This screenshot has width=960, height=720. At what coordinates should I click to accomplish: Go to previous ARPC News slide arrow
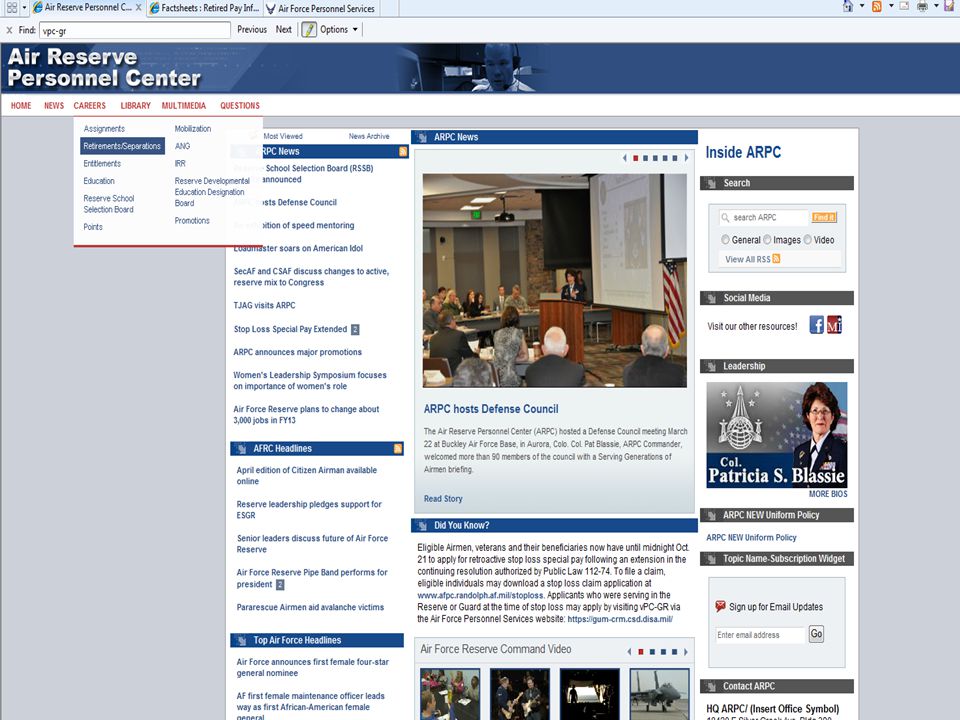tap(624, 158)
